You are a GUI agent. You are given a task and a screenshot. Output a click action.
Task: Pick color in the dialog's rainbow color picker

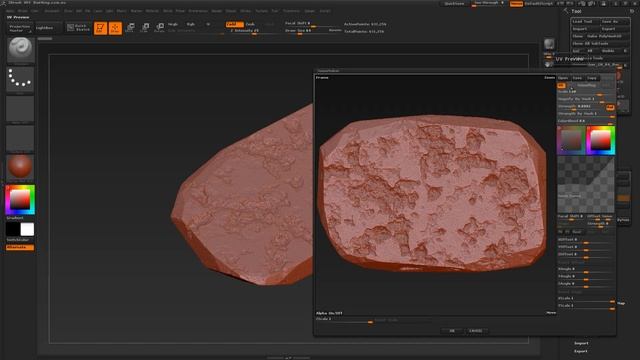pyautogui.click(x=600, y=140)
